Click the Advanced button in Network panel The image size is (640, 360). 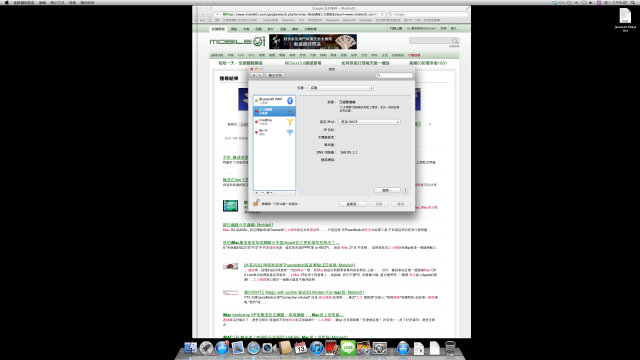click(387, 190)
